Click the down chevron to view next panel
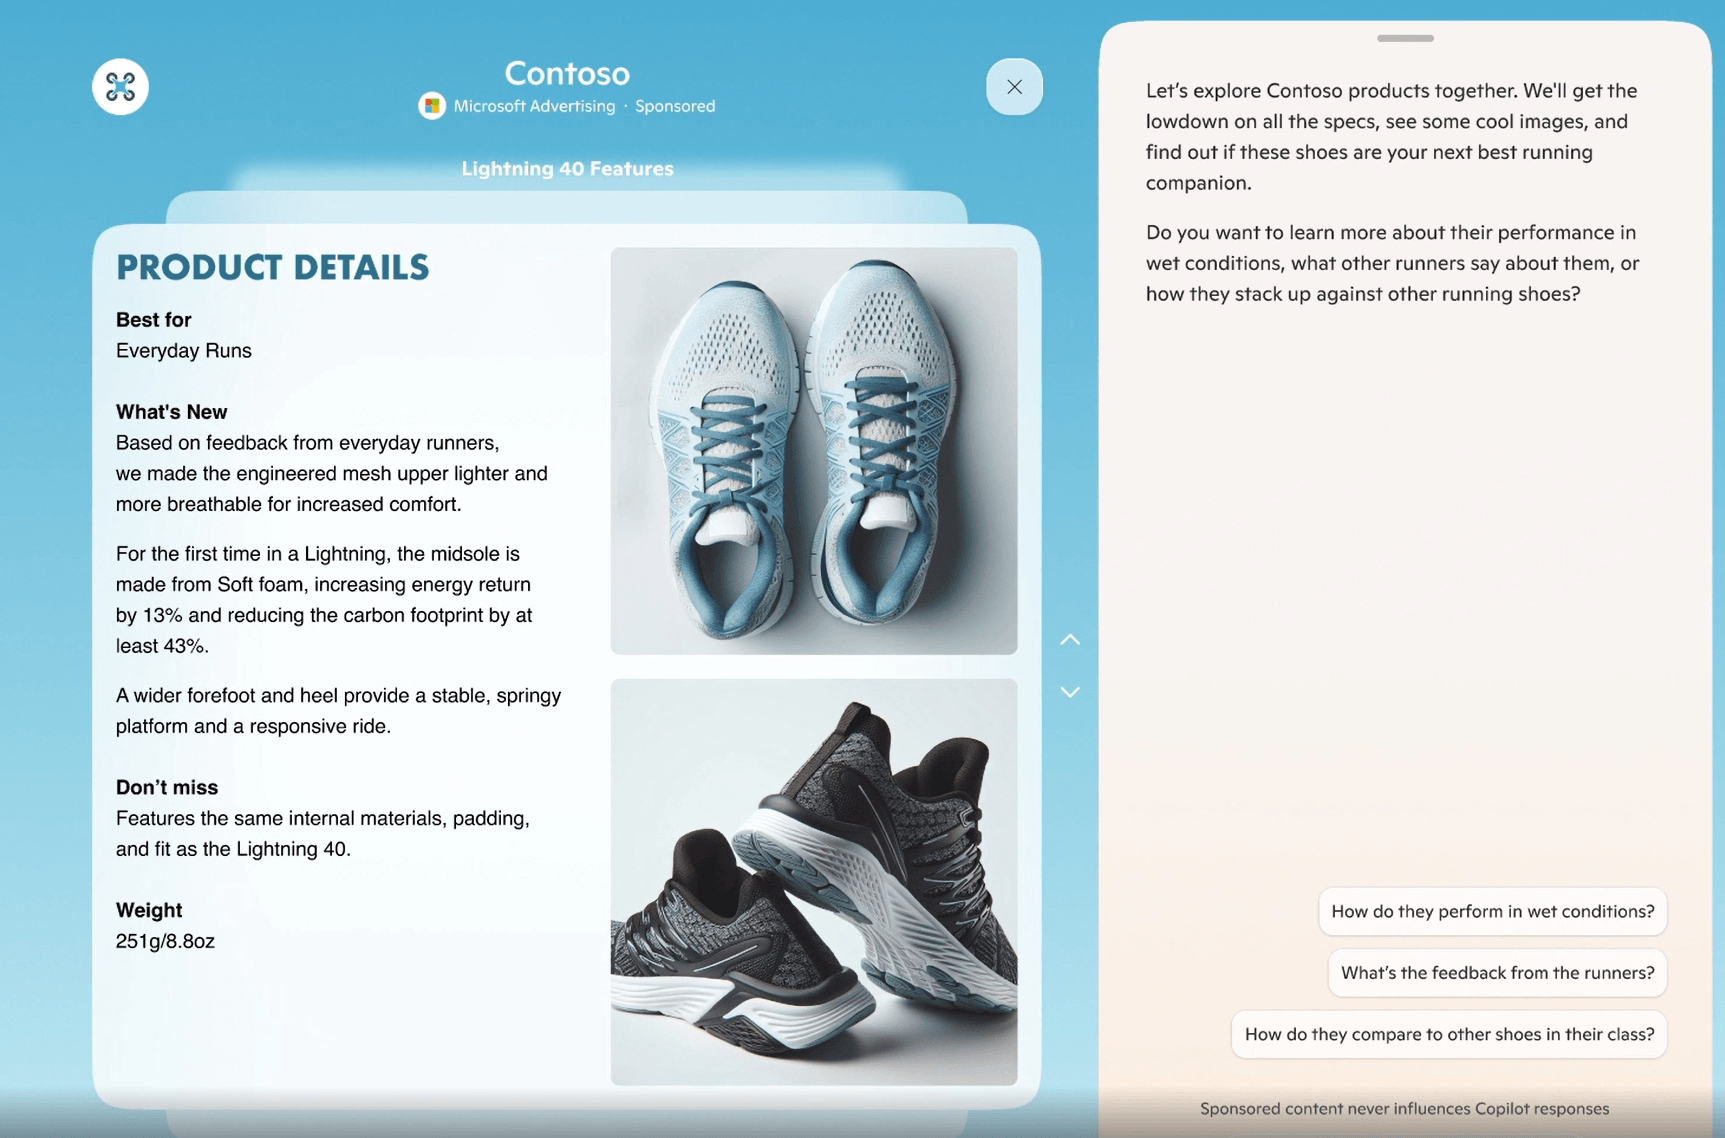Viewport: 1725px width, 1138px height. [x=1069, y=692]
